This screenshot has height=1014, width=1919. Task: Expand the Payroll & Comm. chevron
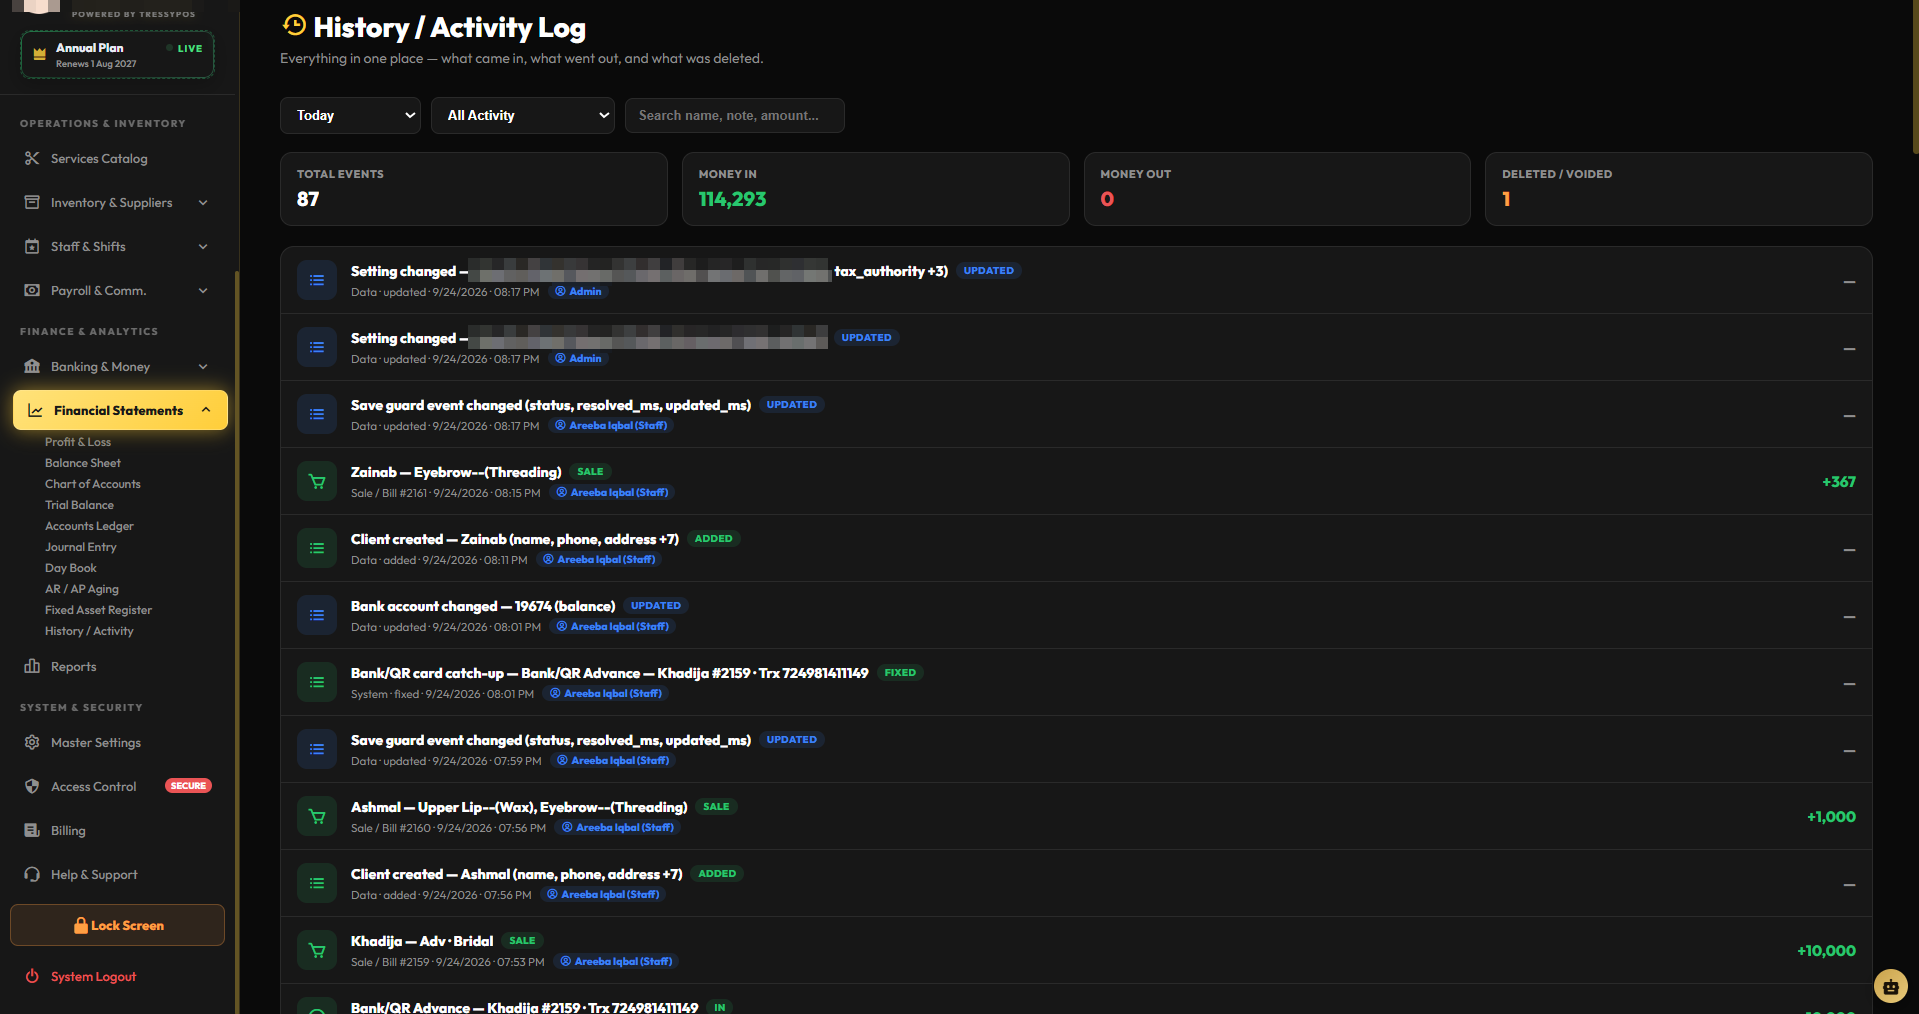203,290
